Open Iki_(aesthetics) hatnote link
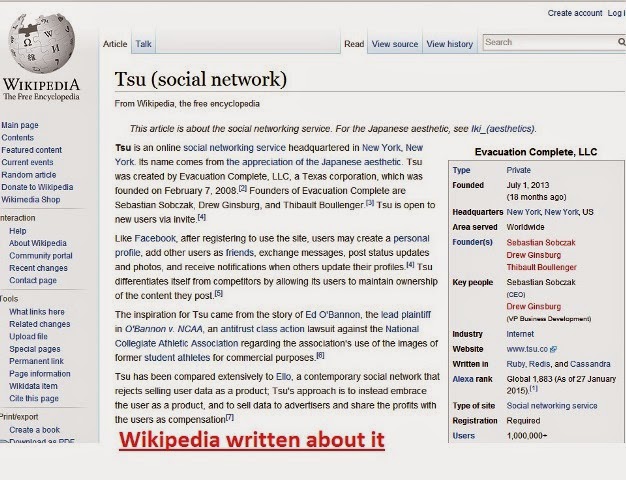 click(x=503, y=129)
